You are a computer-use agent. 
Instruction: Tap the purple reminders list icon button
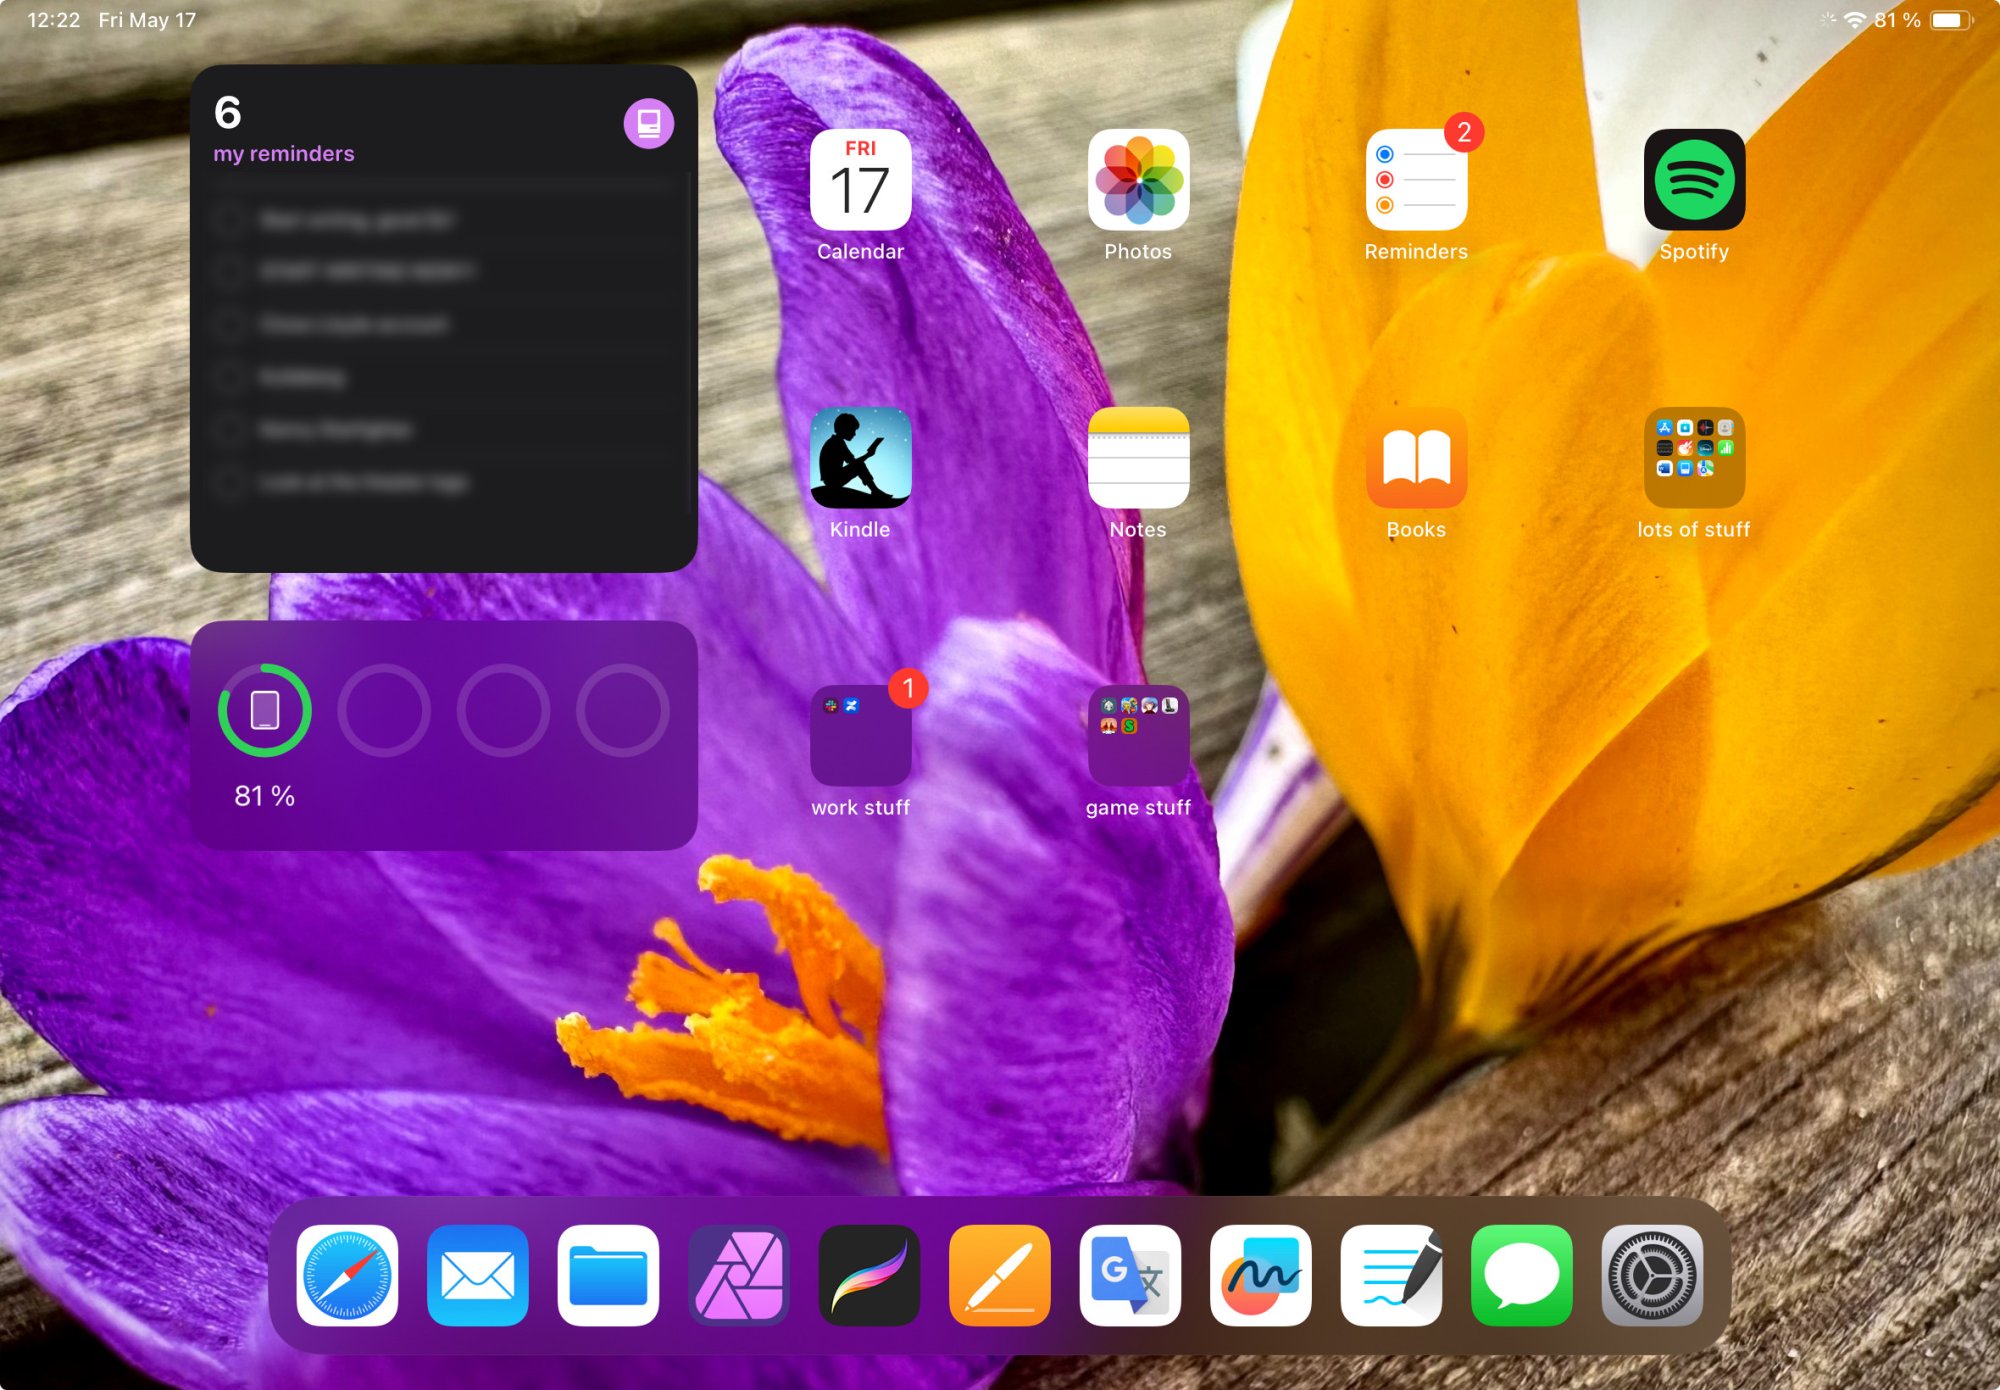(x=648, y=124)
